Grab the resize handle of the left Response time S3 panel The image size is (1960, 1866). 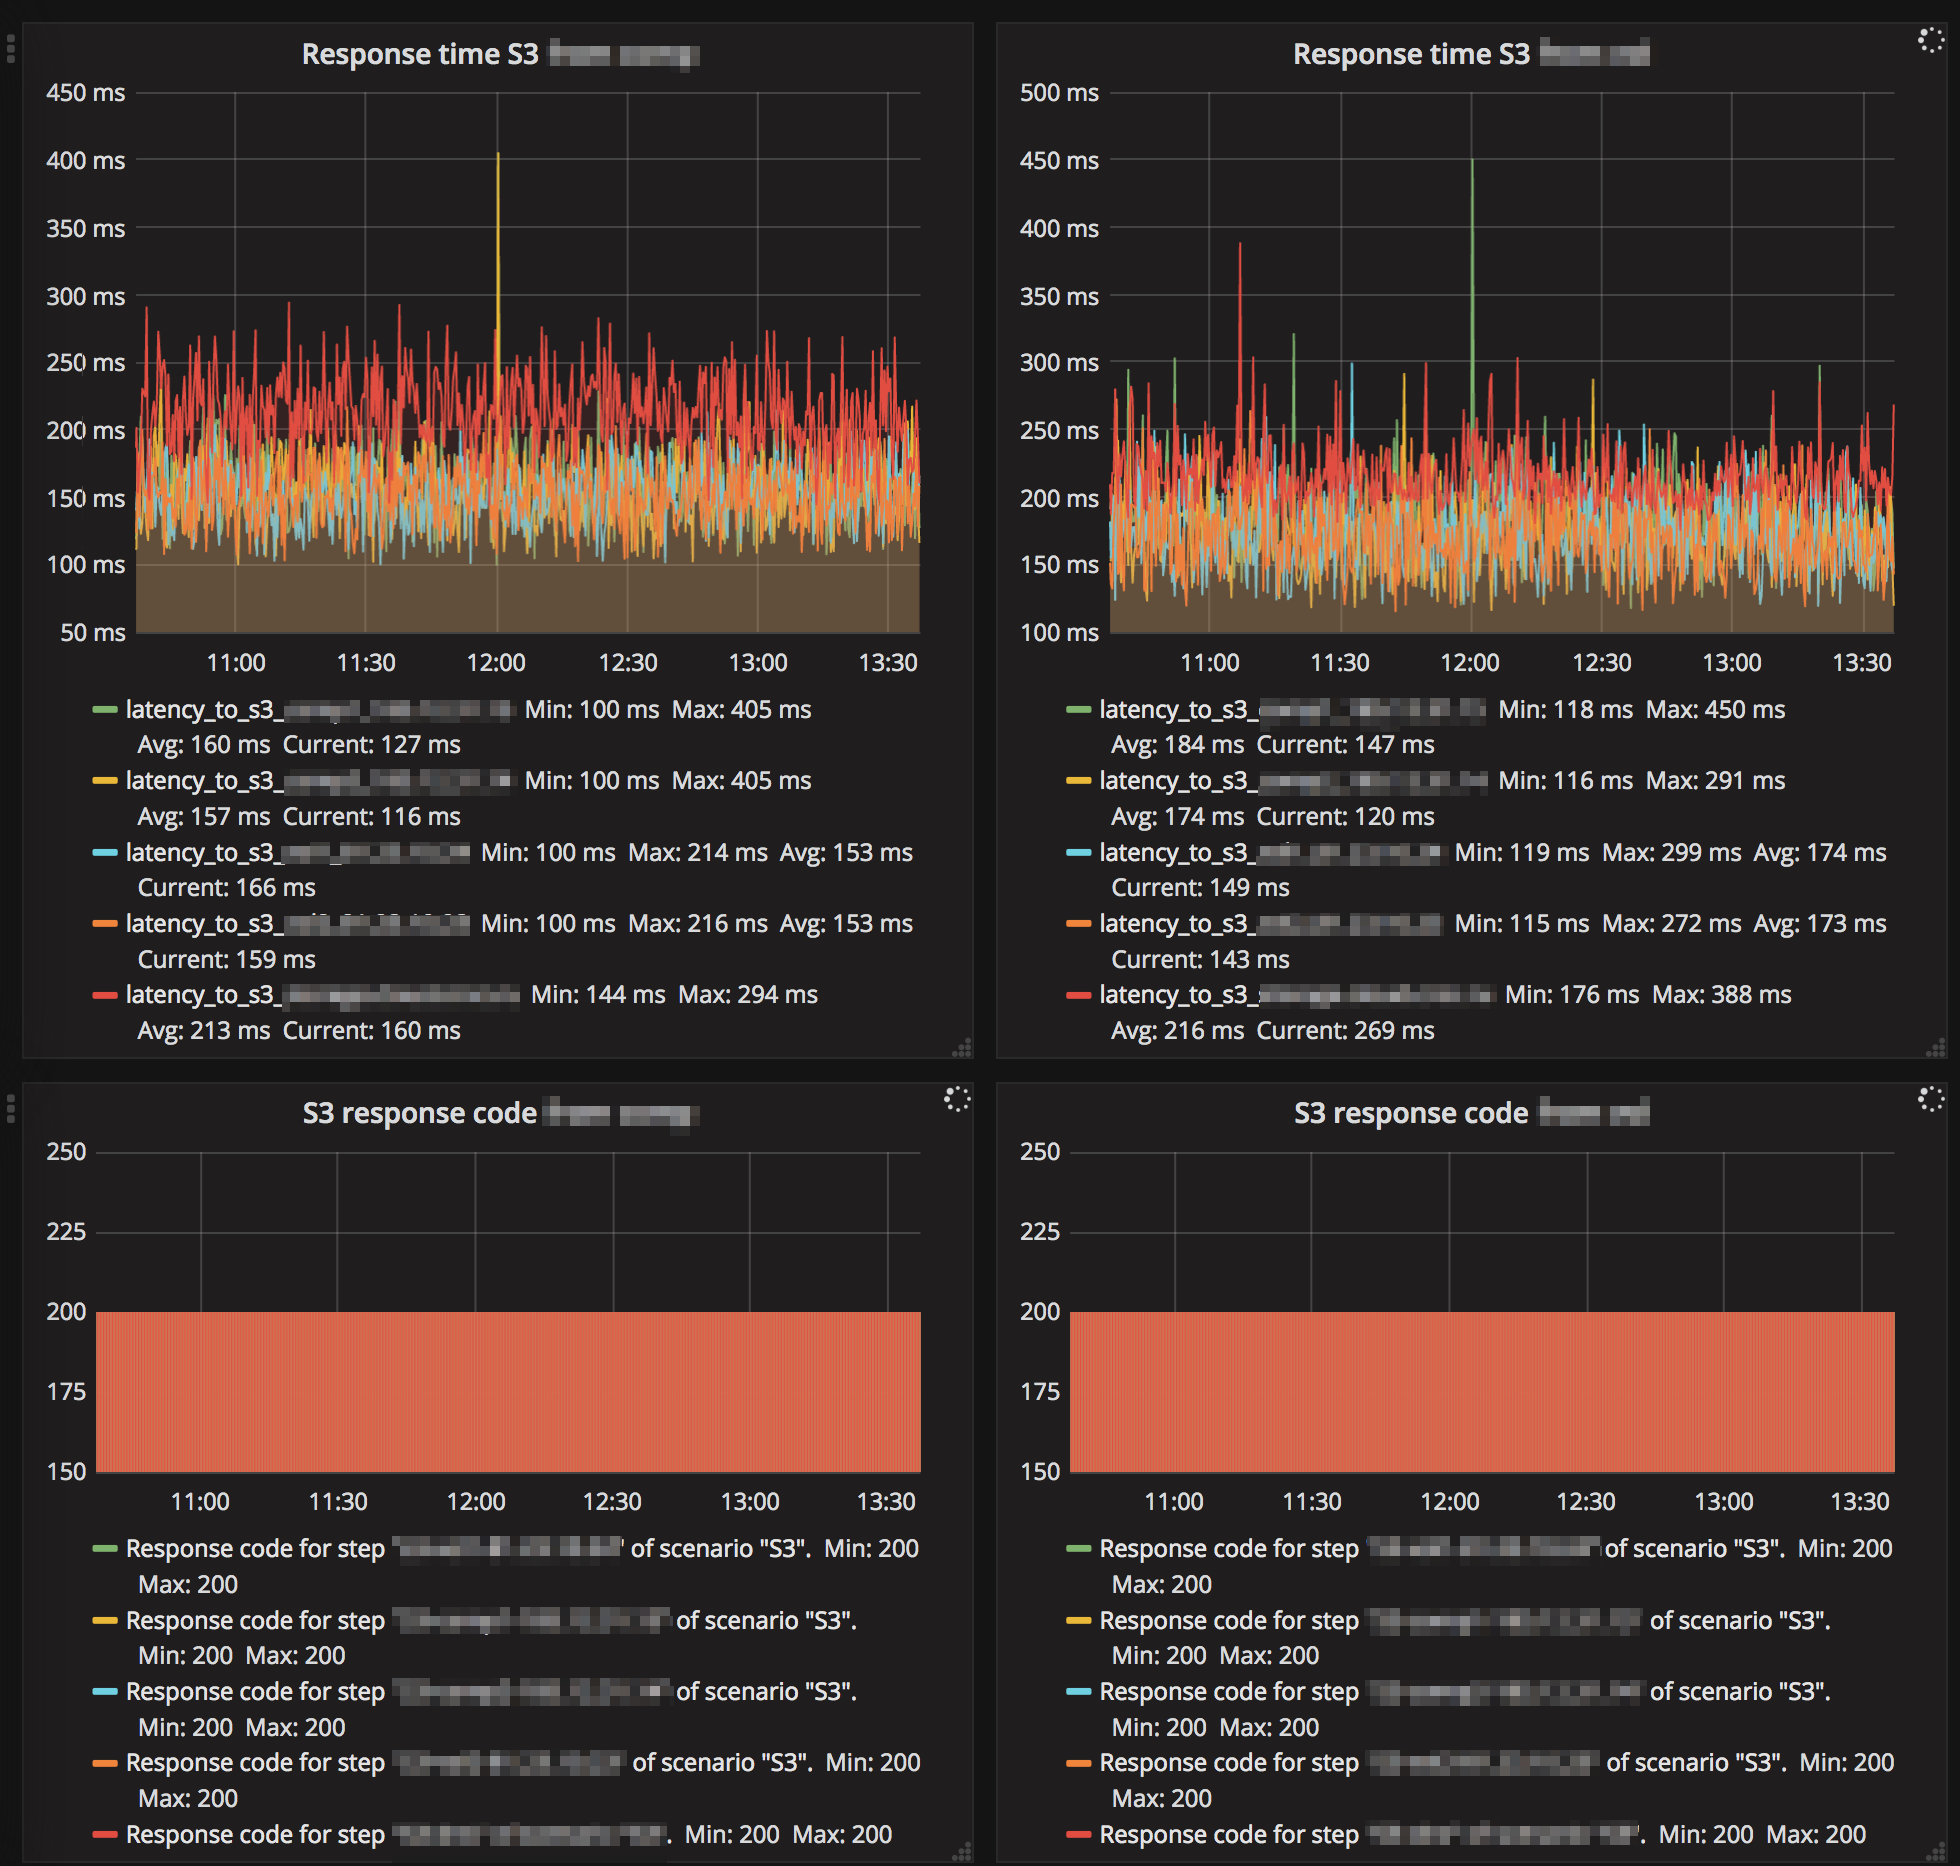tap(962, 1048)
